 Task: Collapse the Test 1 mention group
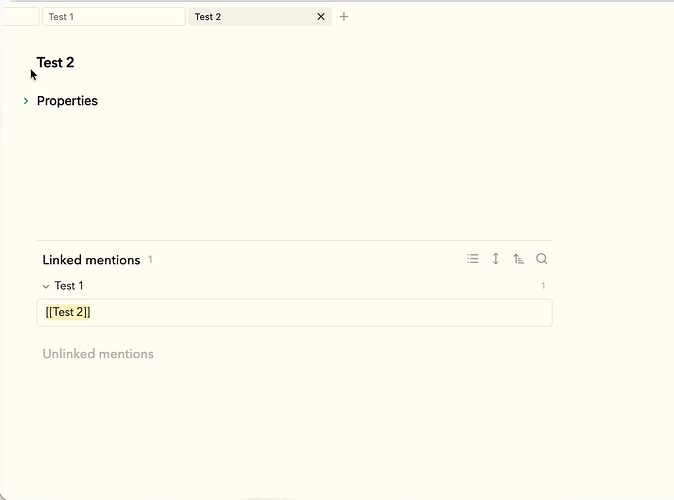pos(46,286)
